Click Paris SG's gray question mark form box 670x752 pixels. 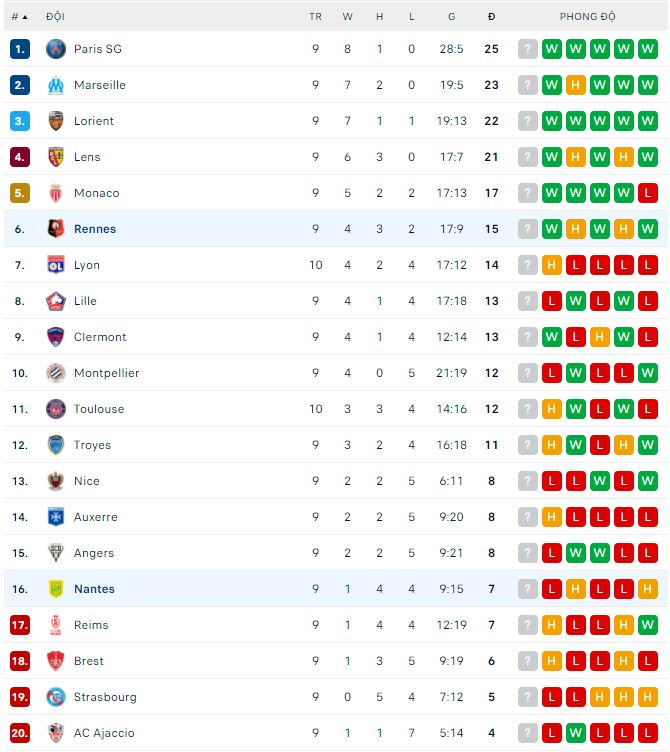point(528,49)
